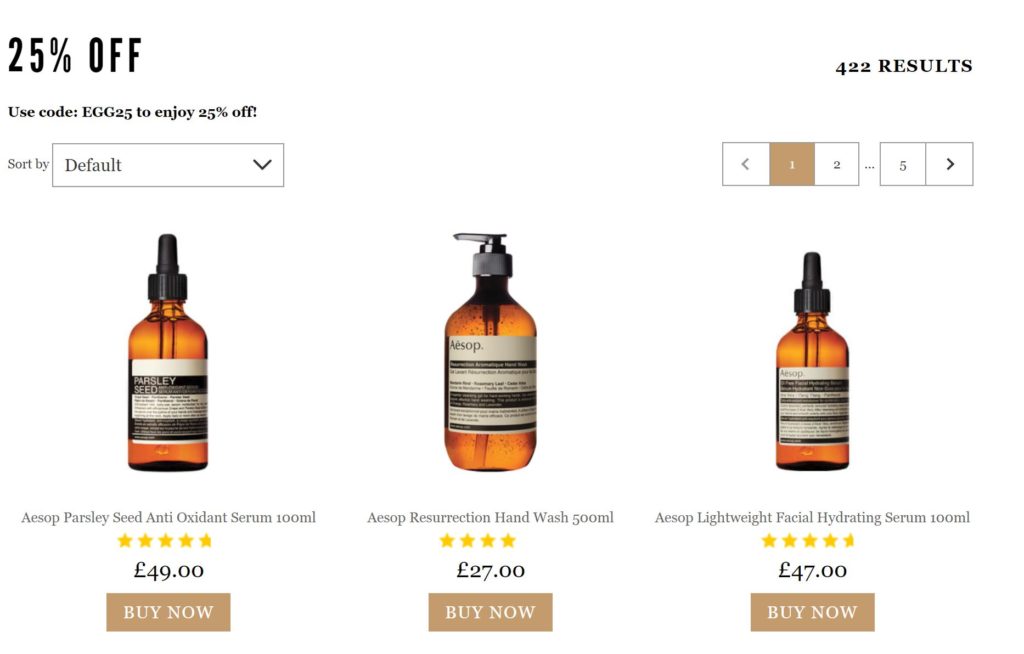View the Facial Hydrating Serum bottle image
Image resolution: width=1024 pixels, height=654 pixels.
(x=812, y=360)
